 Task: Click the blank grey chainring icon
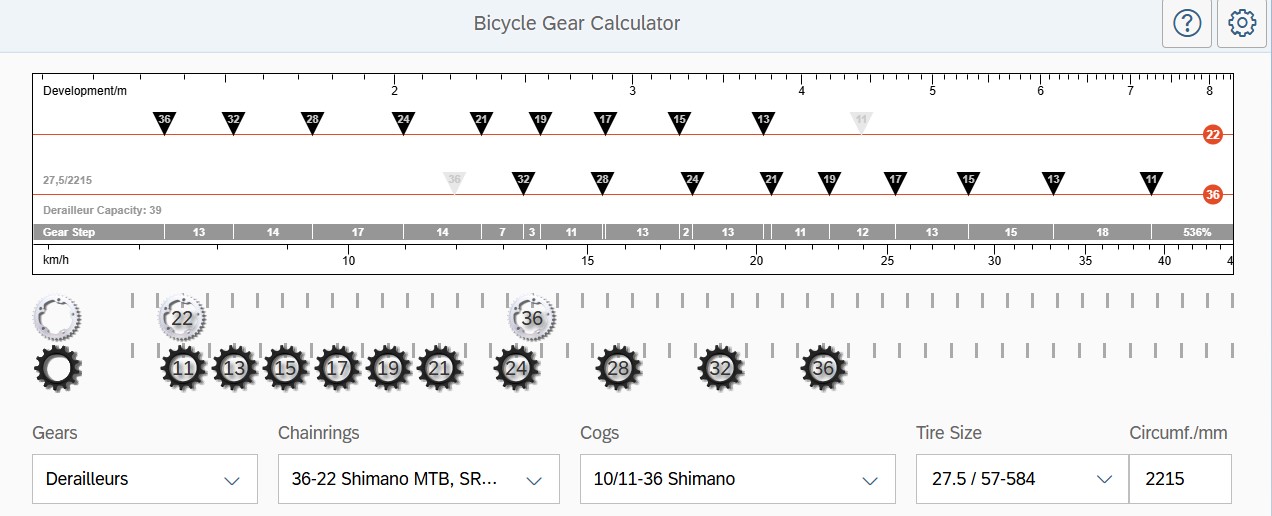[57, 317]
